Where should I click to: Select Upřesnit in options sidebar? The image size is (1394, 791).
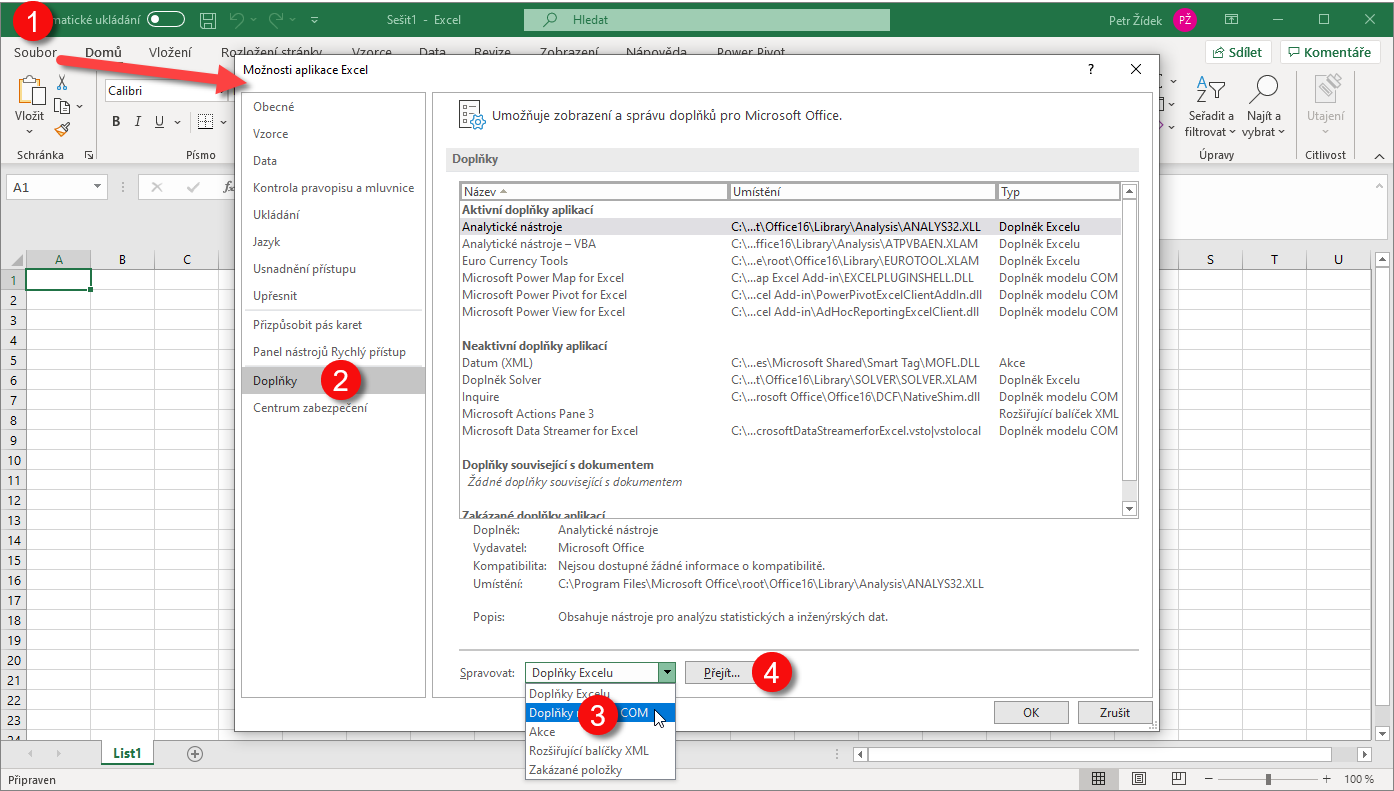click(333, 296)
